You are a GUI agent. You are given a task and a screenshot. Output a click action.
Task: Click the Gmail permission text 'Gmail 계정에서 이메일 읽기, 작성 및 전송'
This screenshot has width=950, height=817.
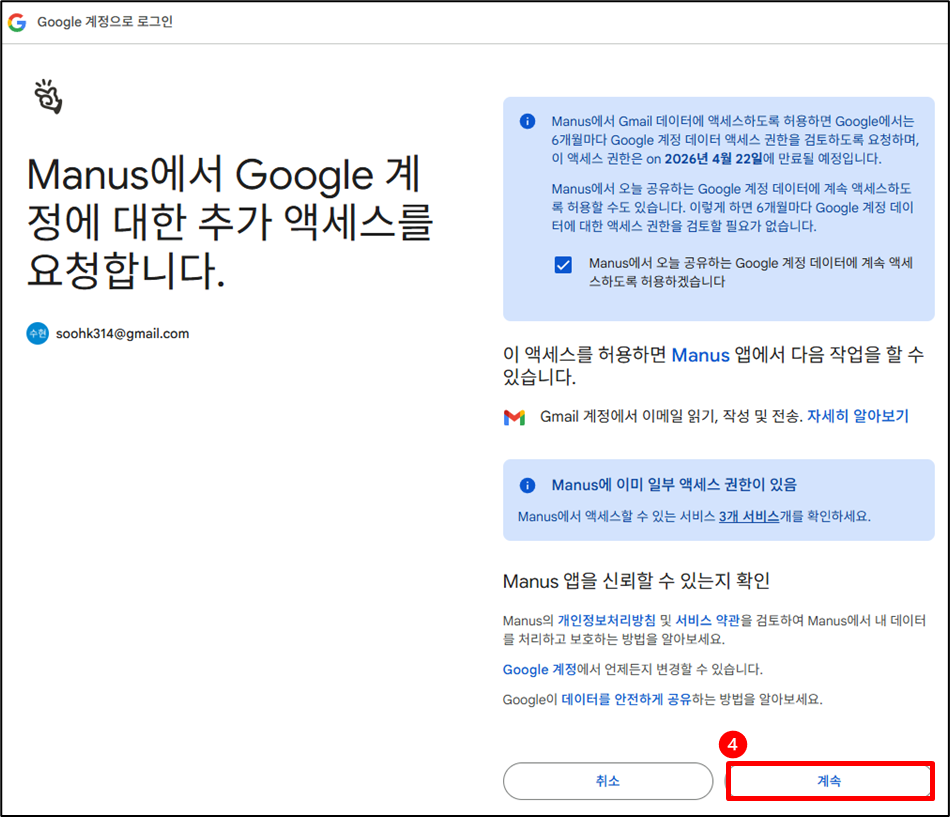(x=671, y=416)
